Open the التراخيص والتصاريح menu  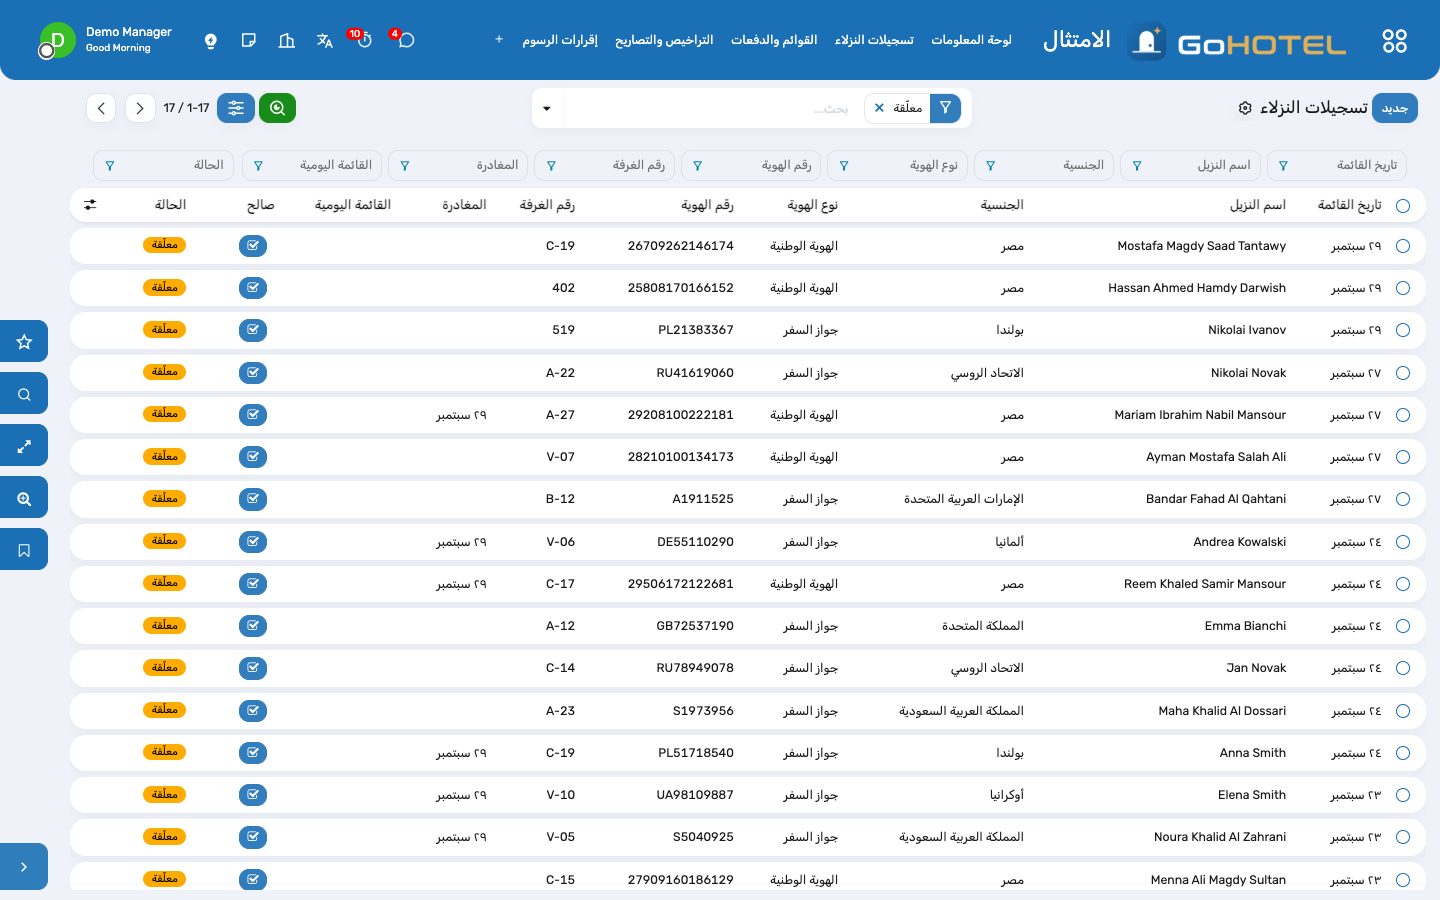[x=664, y=40]
